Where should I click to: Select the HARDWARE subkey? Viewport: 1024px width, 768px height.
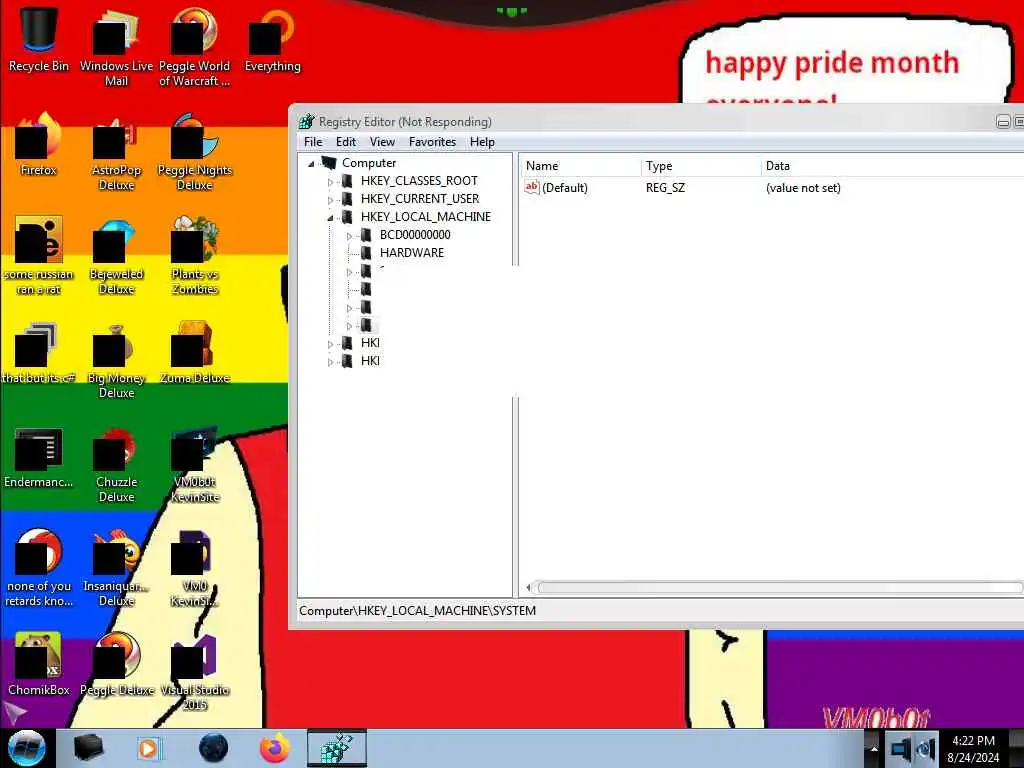coord(411,253)
